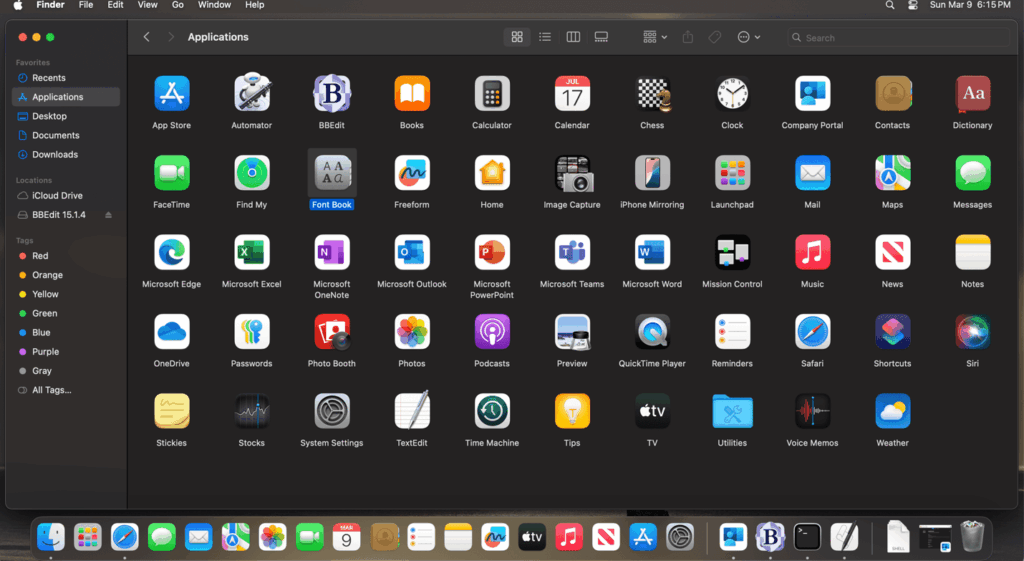
Task: Open the Time Machine app
Action: pos(491,411)
